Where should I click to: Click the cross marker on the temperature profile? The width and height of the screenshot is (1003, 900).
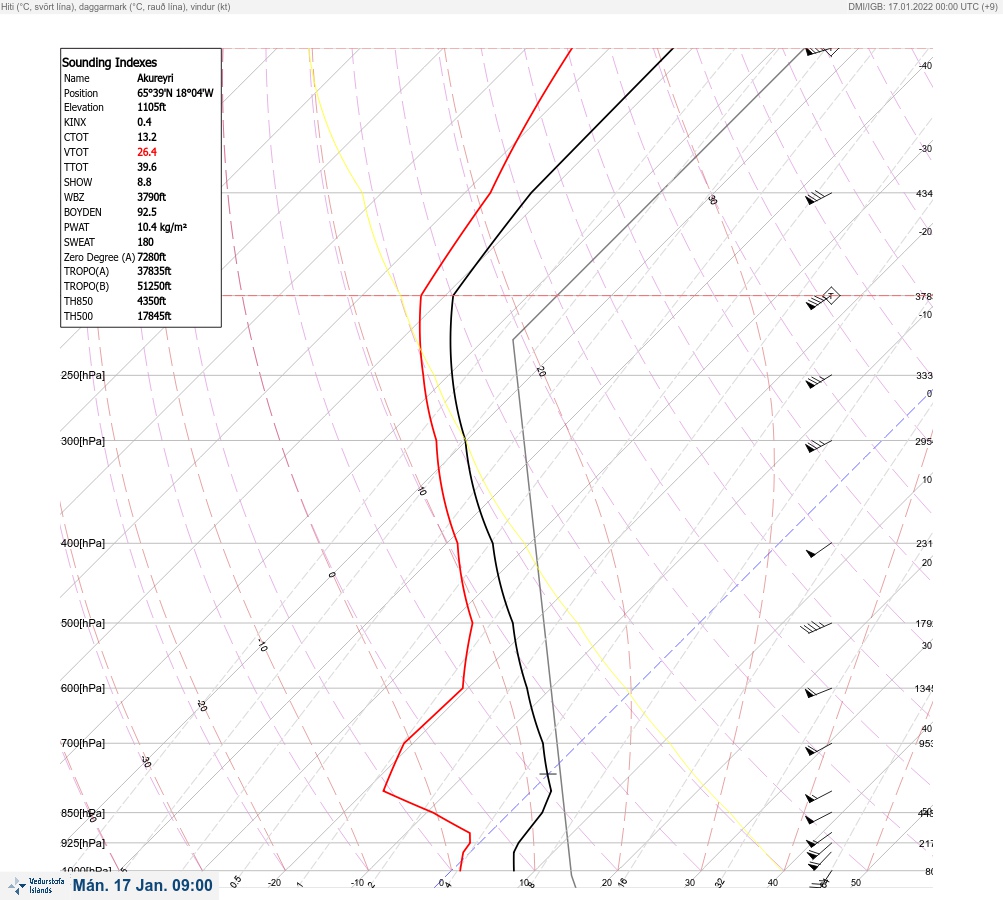(x=548, y=774)
